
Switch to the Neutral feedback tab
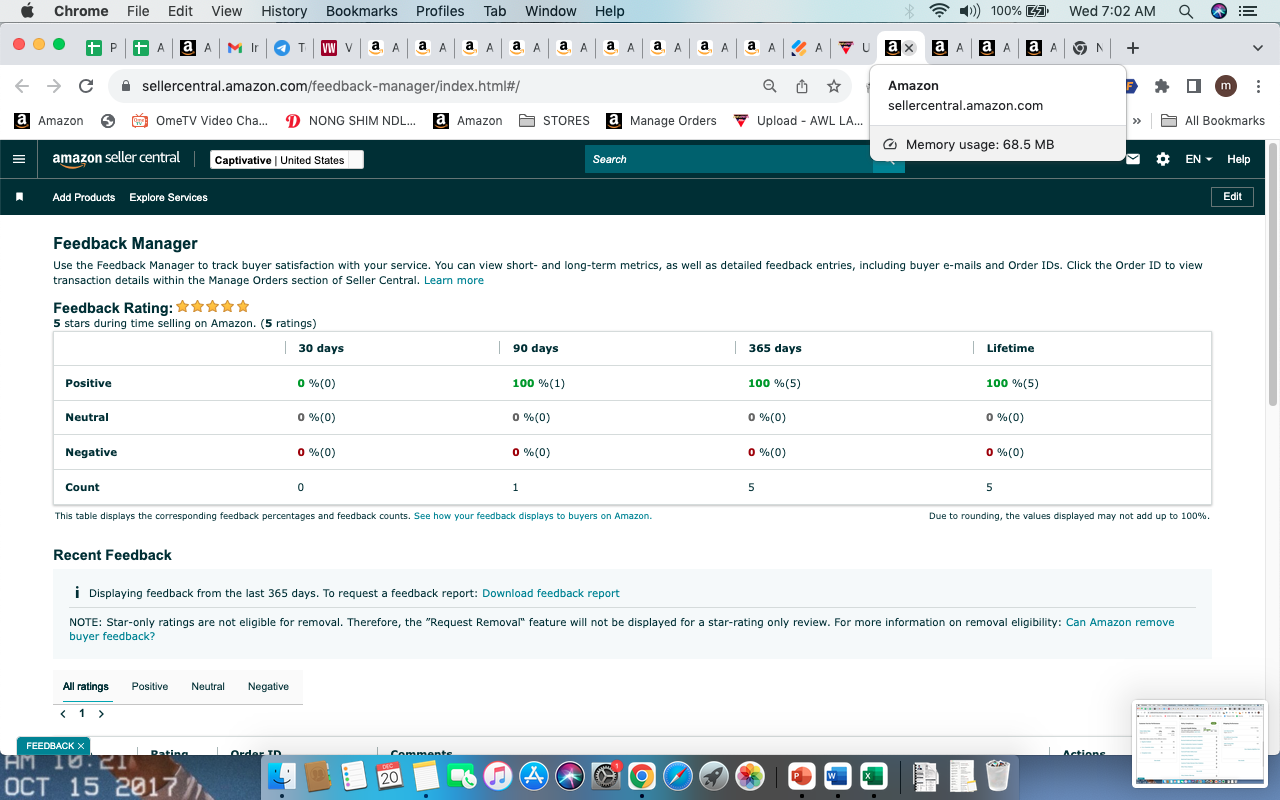(208, 686)
